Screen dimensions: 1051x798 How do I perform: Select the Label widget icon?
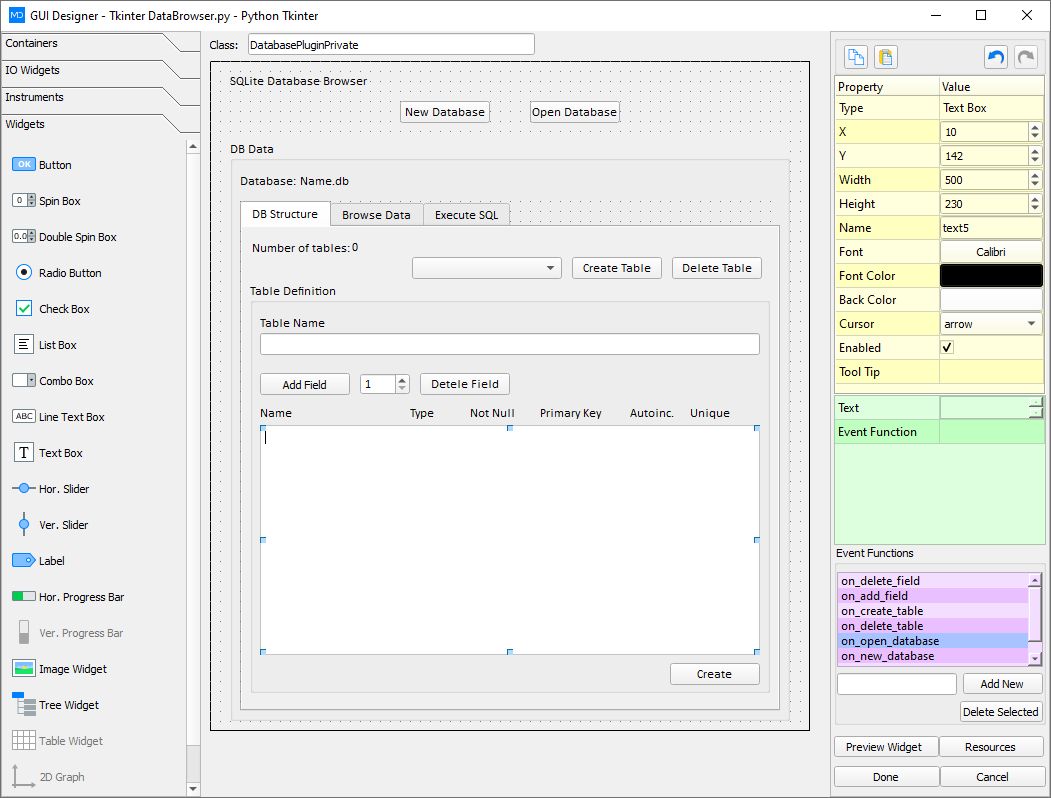[23, 560]
